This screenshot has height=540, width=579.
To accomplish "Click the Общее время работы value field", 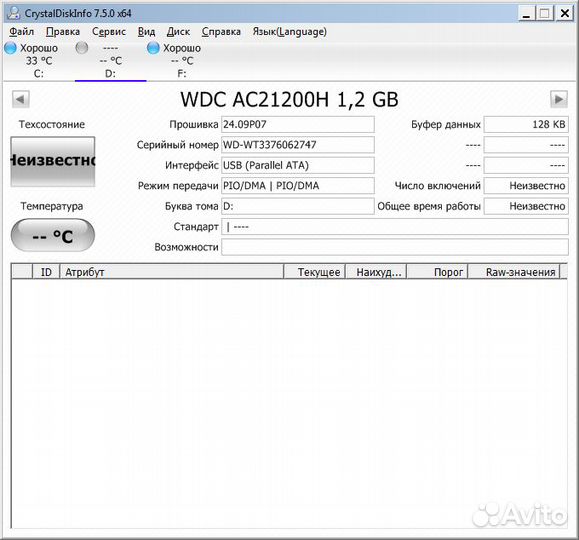I will click(526, 206).
